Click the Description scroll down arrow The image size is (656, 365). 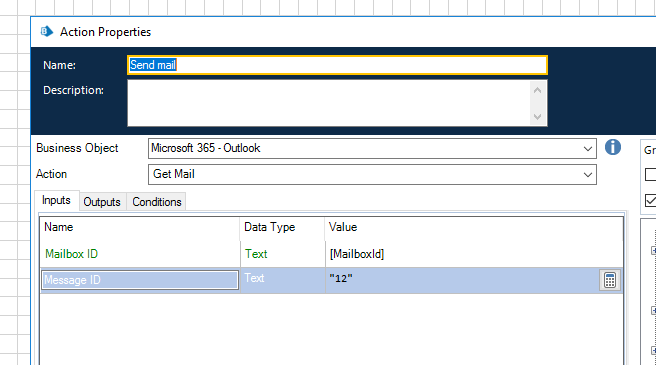[538, 117]
